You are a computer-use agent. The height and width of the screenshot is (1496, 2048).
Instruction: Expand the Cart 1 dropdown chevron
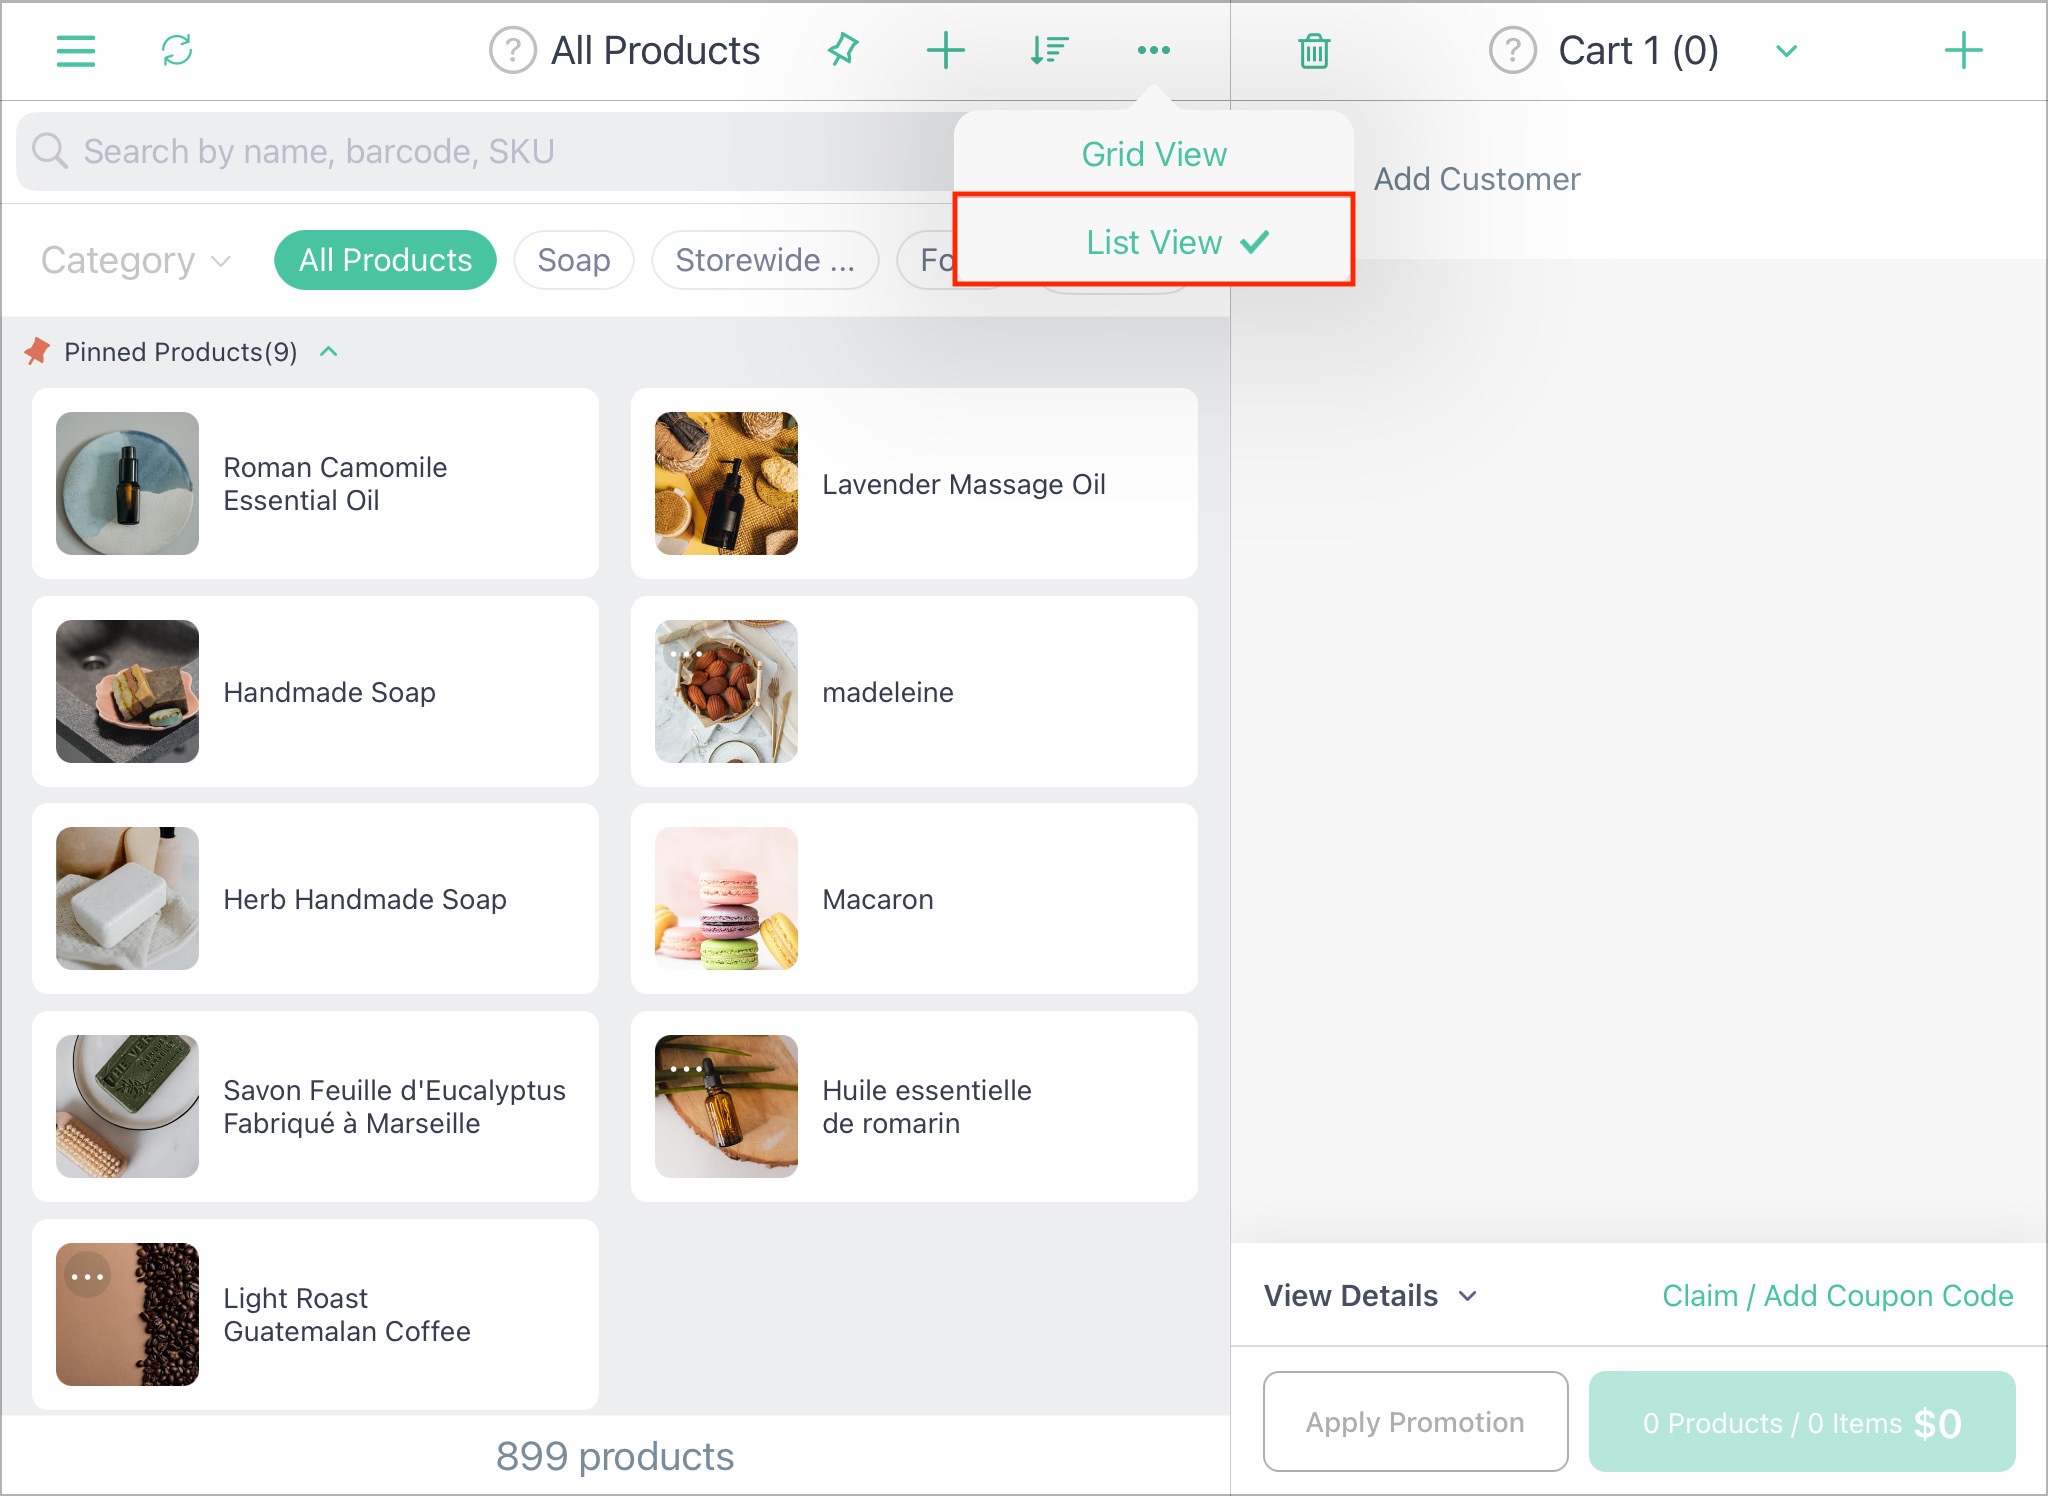pos(1786,51)
